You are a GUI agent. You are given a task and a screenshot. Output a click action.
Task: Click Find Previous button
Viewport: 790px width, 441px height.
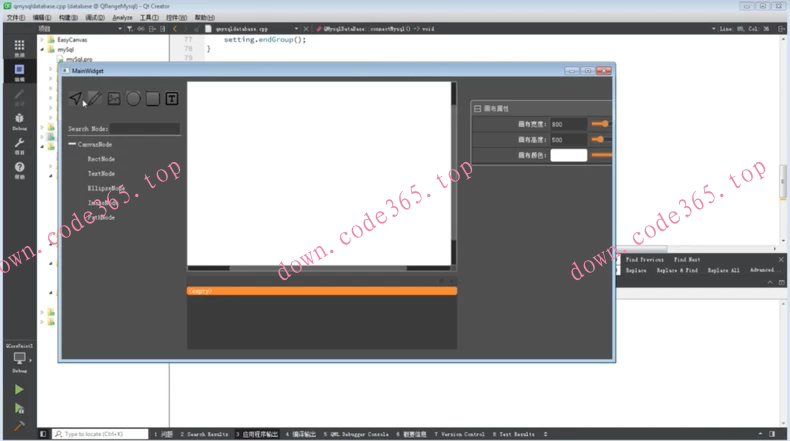click(x=644, y=260)
